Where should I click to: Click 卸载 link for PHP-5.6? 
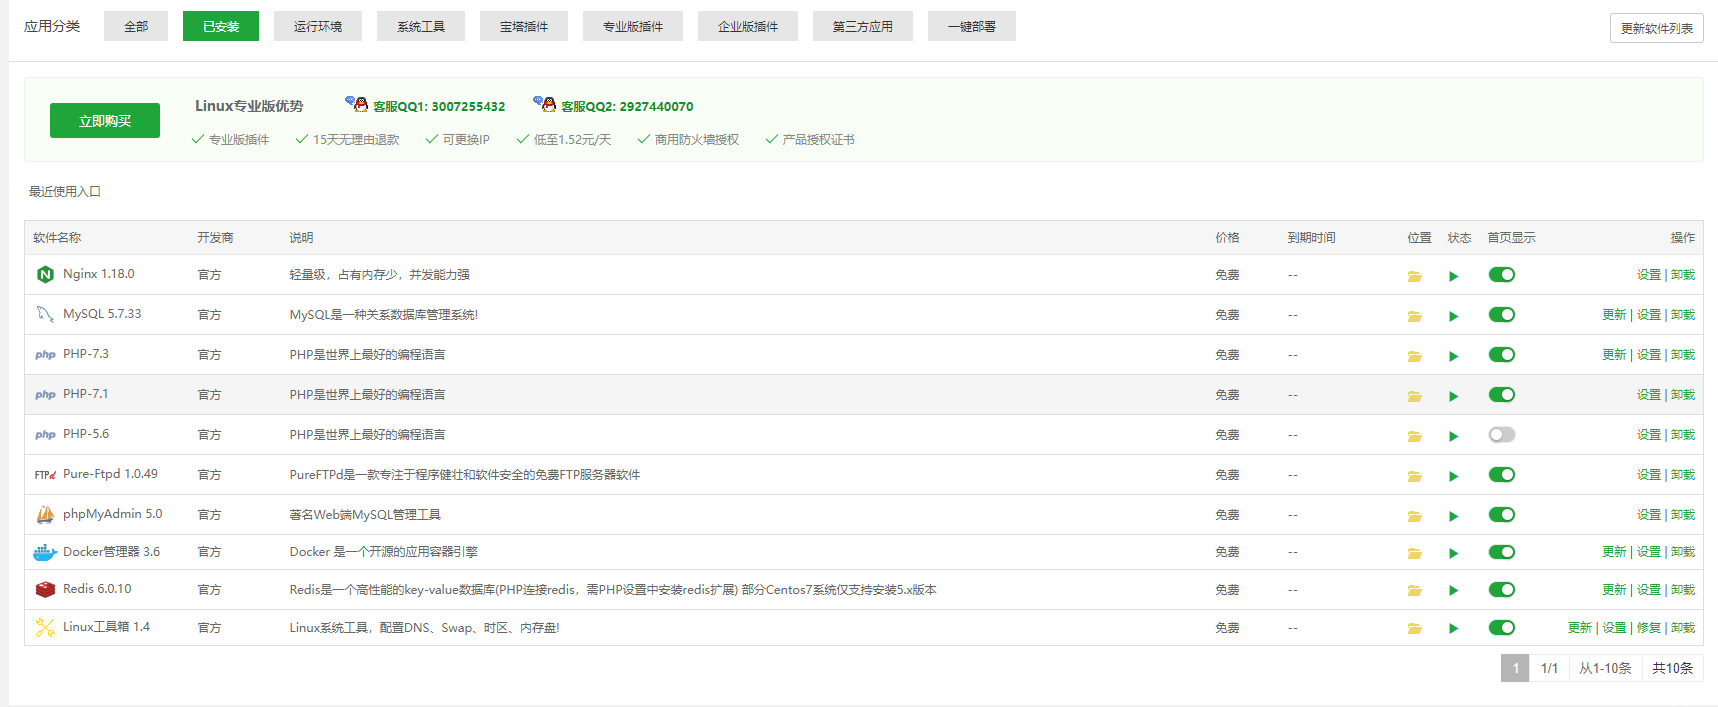tap(1683, 434)
